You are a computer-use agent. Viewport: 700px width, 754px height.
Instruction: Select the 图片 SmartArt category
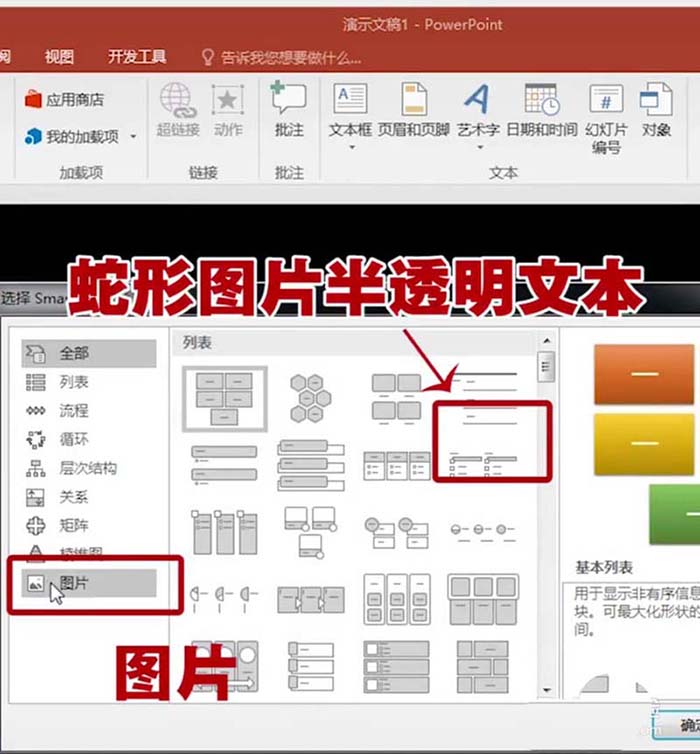89,583
